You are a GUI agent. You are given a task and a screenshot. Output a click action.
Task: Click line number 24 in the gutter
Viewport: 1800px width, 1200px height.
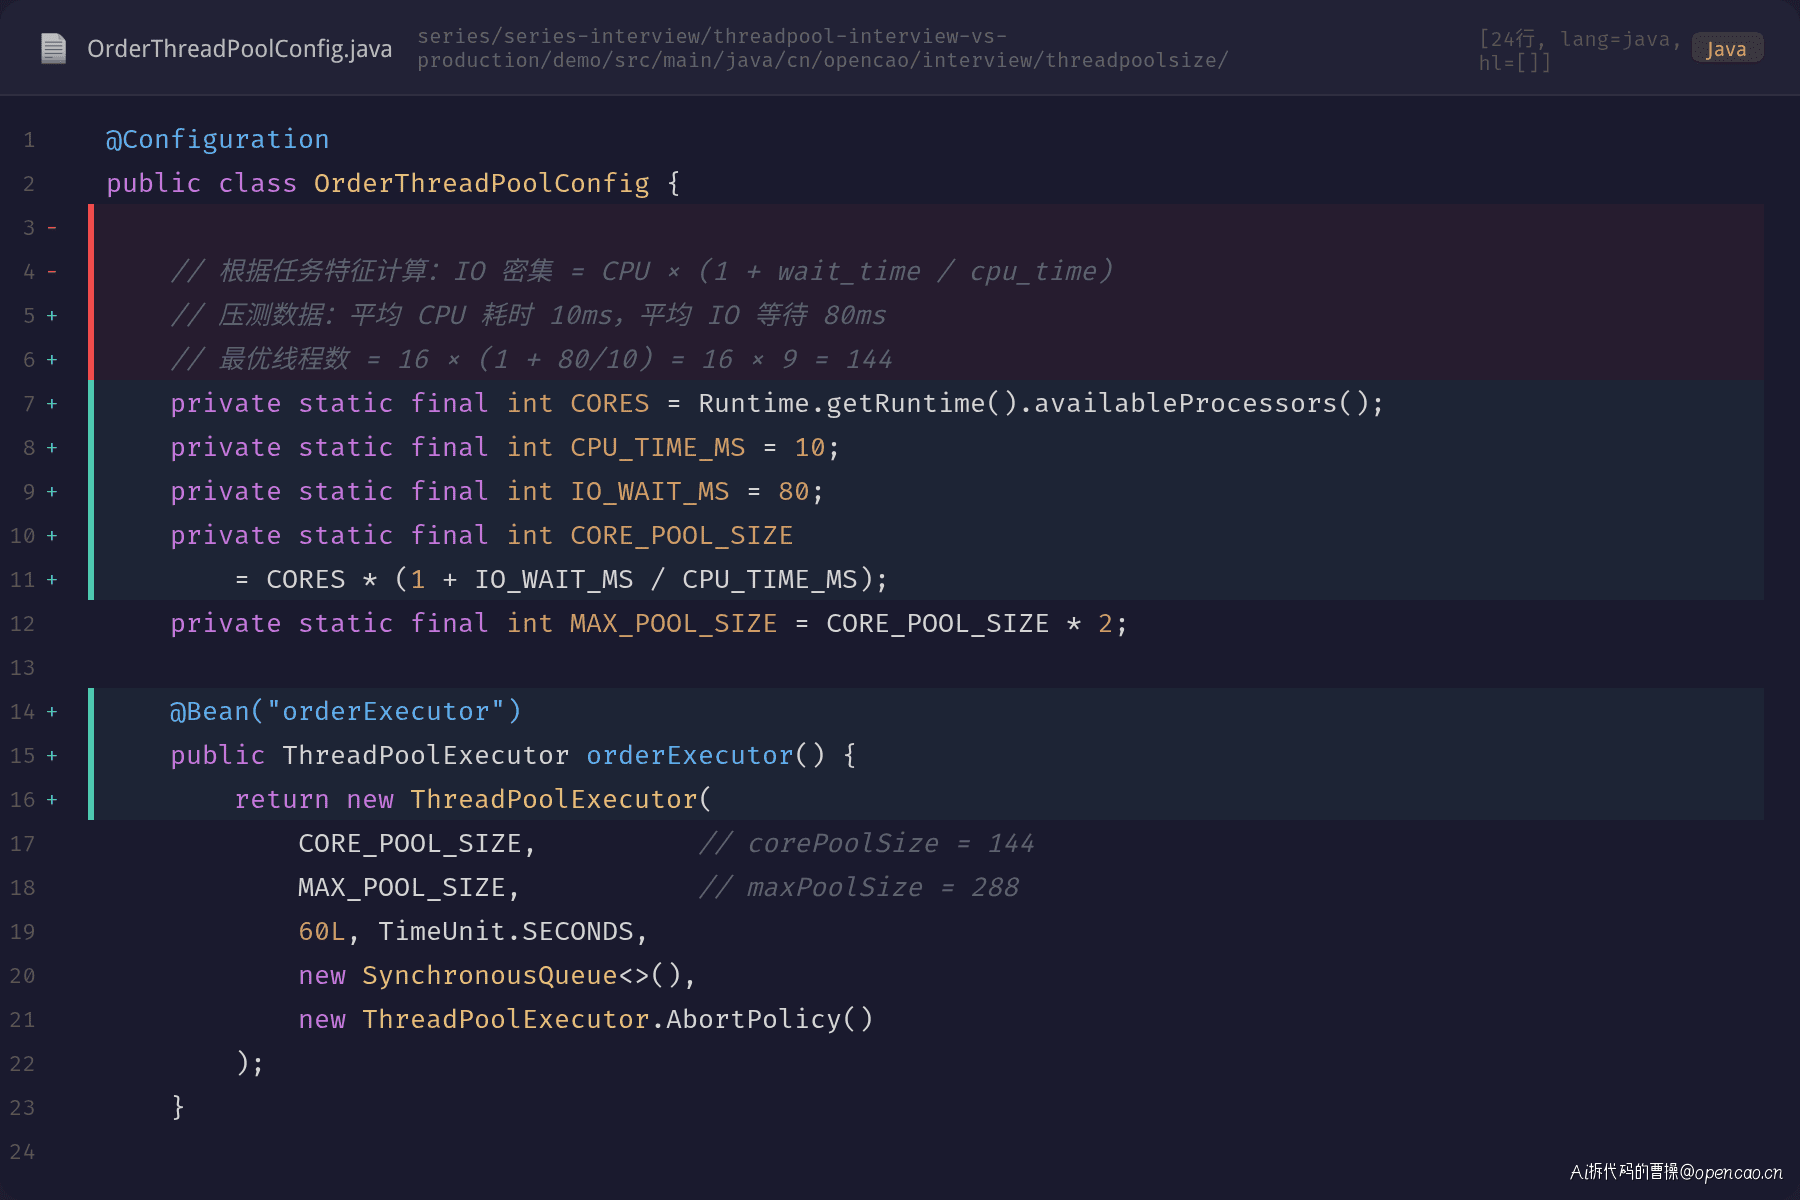pyautogui.click(x=22, y=1152)
